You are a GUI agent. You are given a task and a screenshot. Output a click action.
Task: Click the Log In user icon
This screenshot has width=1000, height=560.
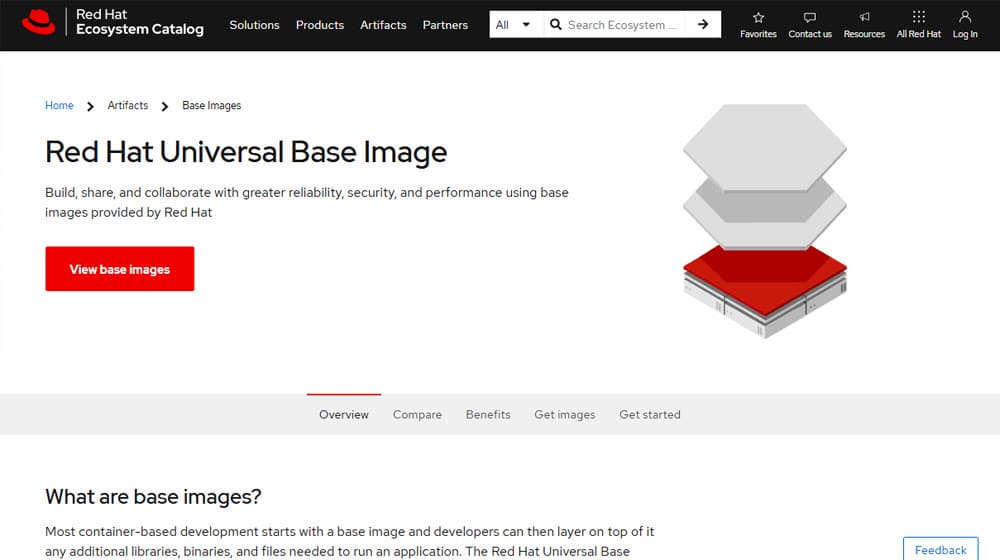coord(965,17)
